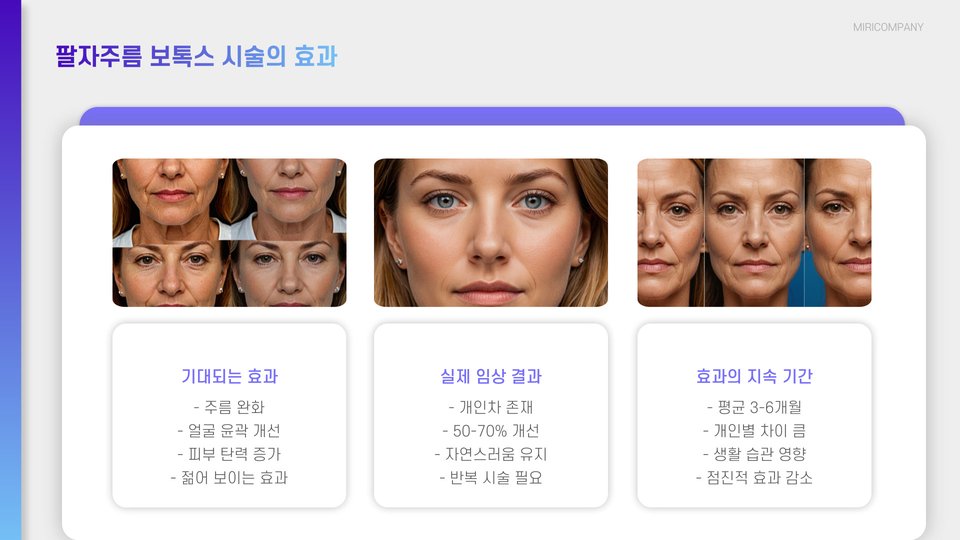Click the text line 젊어 보이는 효과
The height and width of the screenshot is (540, 960).
tap(229, 477)
